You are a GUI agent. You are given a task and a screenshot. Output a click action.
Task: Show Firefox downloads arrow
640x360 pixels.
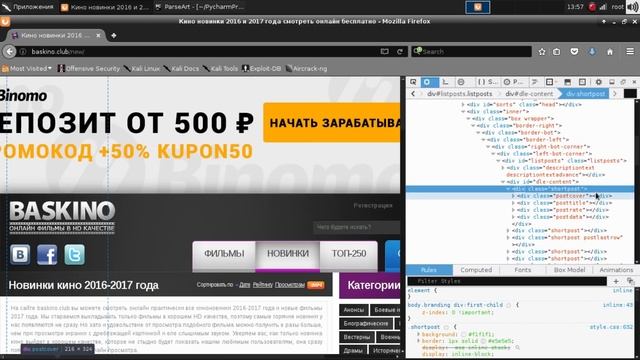[x=592, y=52]
